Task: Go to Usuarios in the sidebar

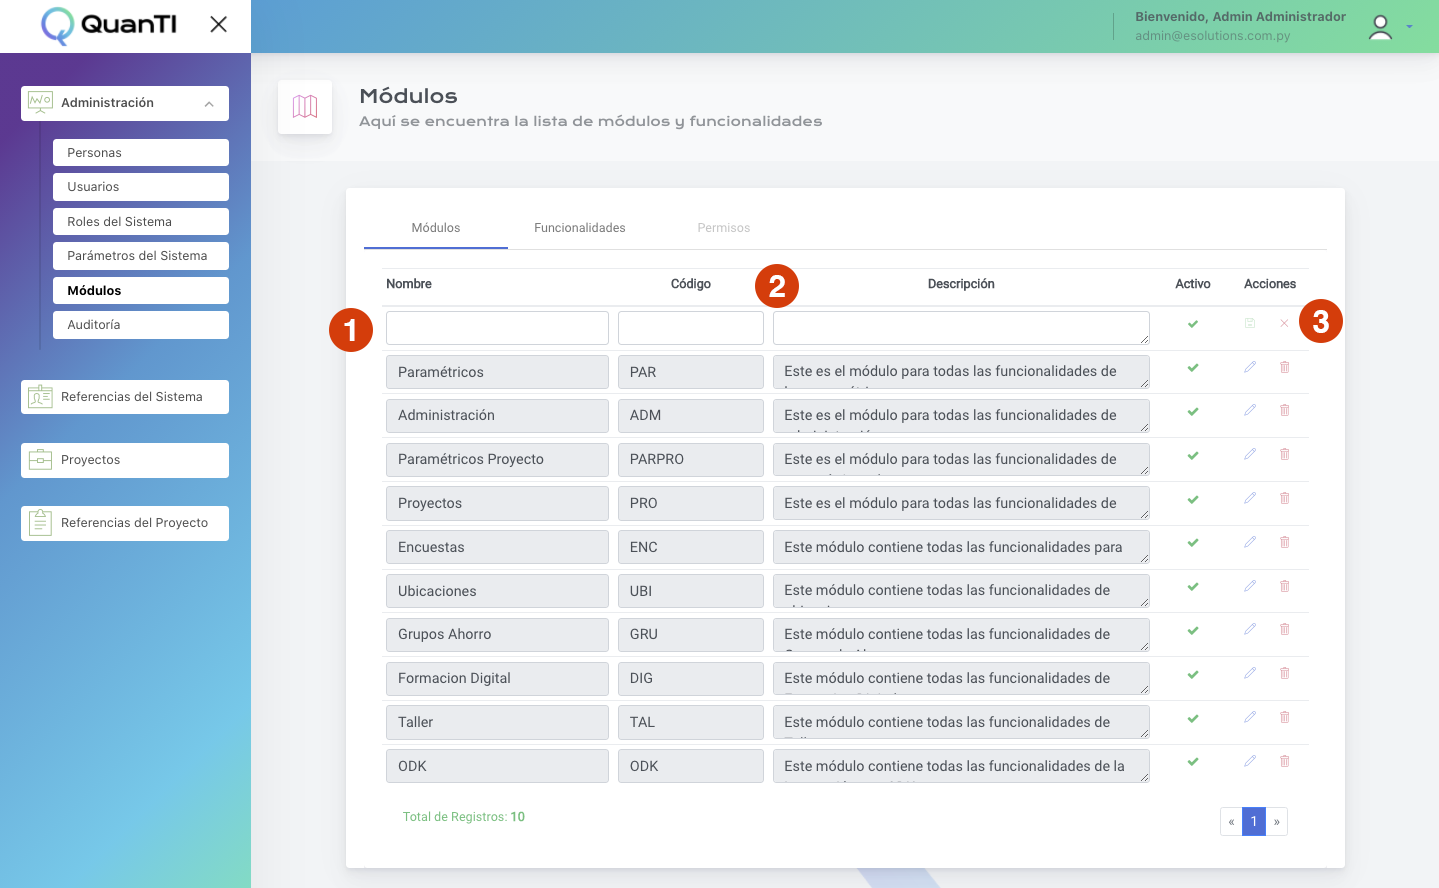Action: [141, 187]
